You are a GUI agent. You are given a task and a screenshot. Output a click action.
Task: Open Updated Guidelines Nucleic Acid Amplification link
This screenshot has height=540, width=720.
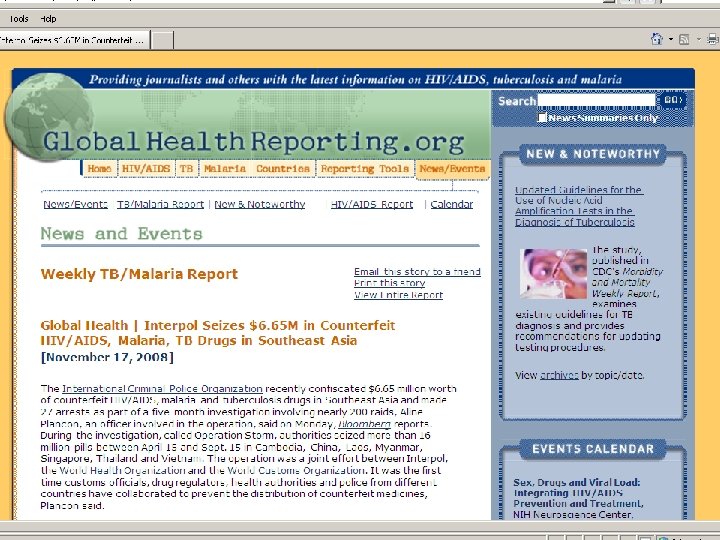[578, 206]
